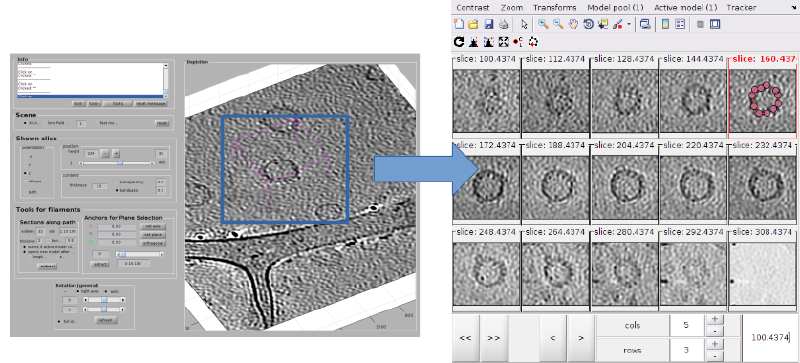This screenshot has width=800, height=363.
Task: Select the zoom out magnifier tool
Action: tap(558, 24)
